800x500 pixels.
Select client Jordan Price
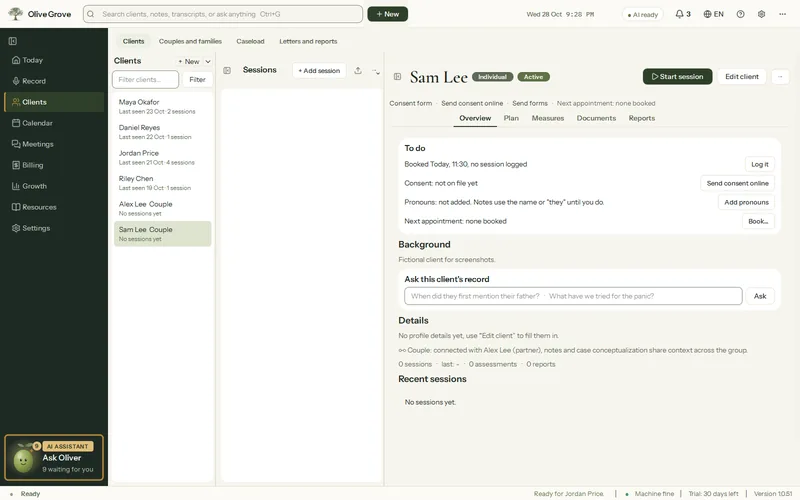pyautogui.click(x=162, y=157)
